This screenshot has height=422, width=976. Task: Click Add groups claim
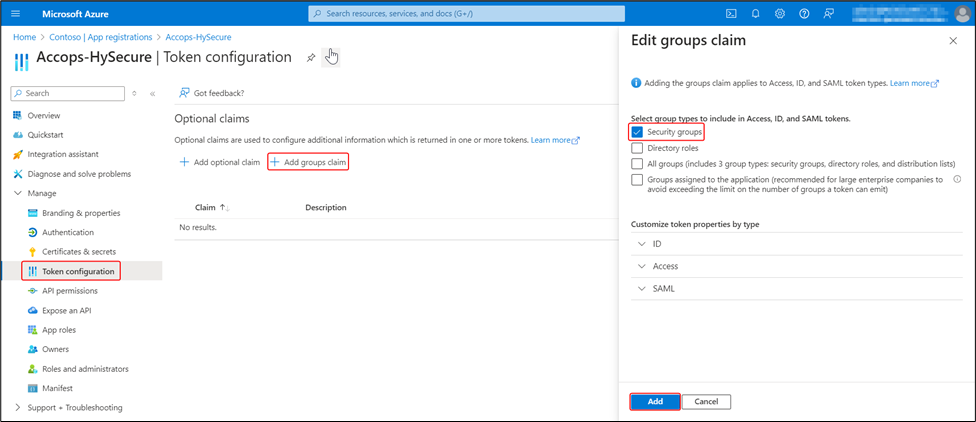click(x=308, y=162)
